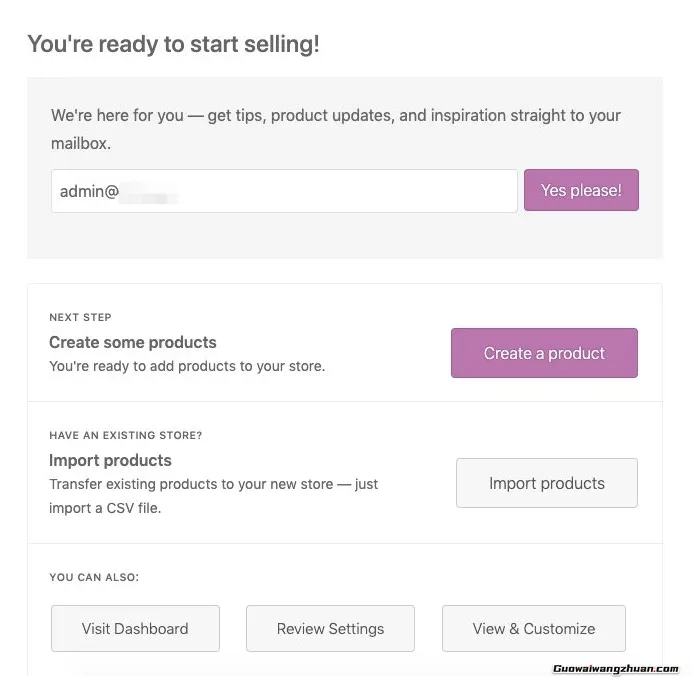692x684 pixels.
Task: Click the word "mailbox." in newsletter text
Action: click(x=81, y=143)
